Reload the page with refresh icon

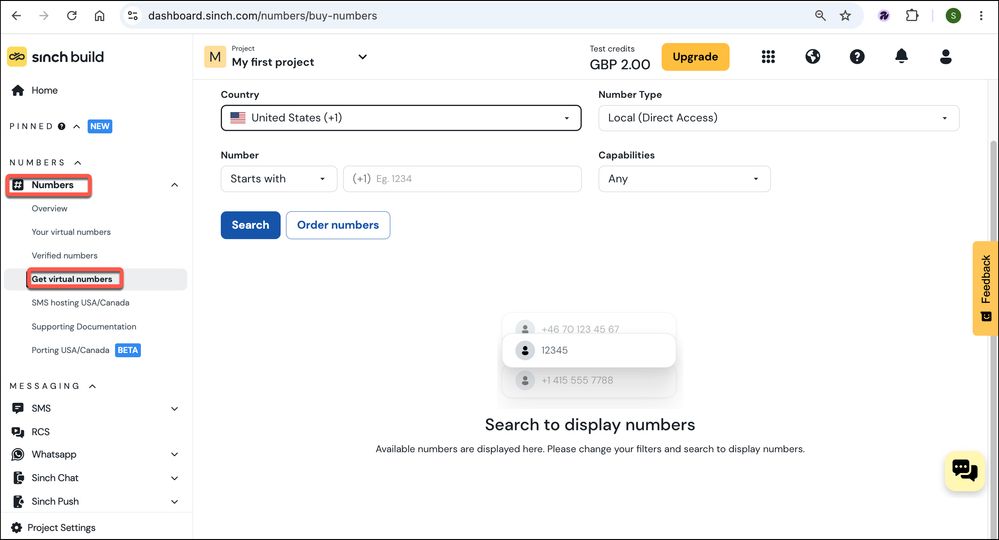[71, 15]
